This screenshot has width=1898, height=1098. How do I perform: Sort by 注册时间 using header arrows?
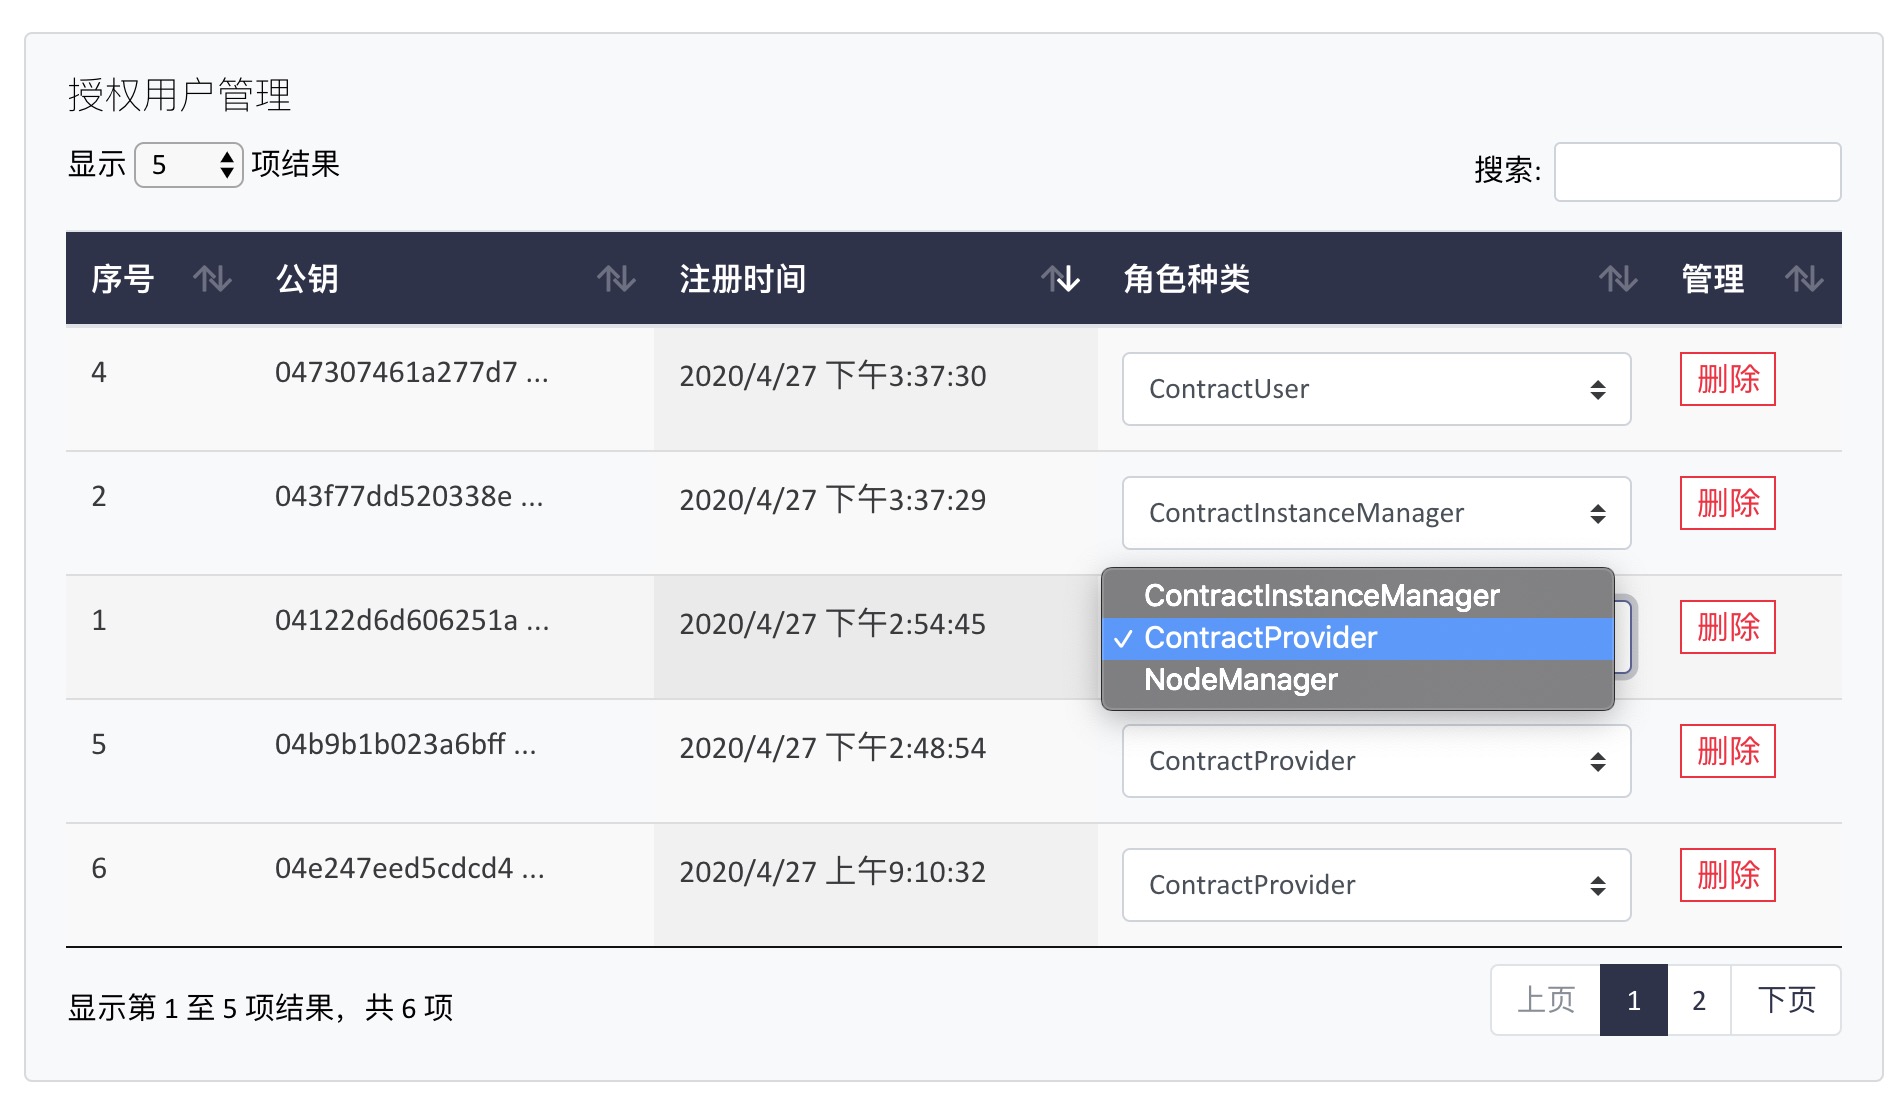[1060, 279]
